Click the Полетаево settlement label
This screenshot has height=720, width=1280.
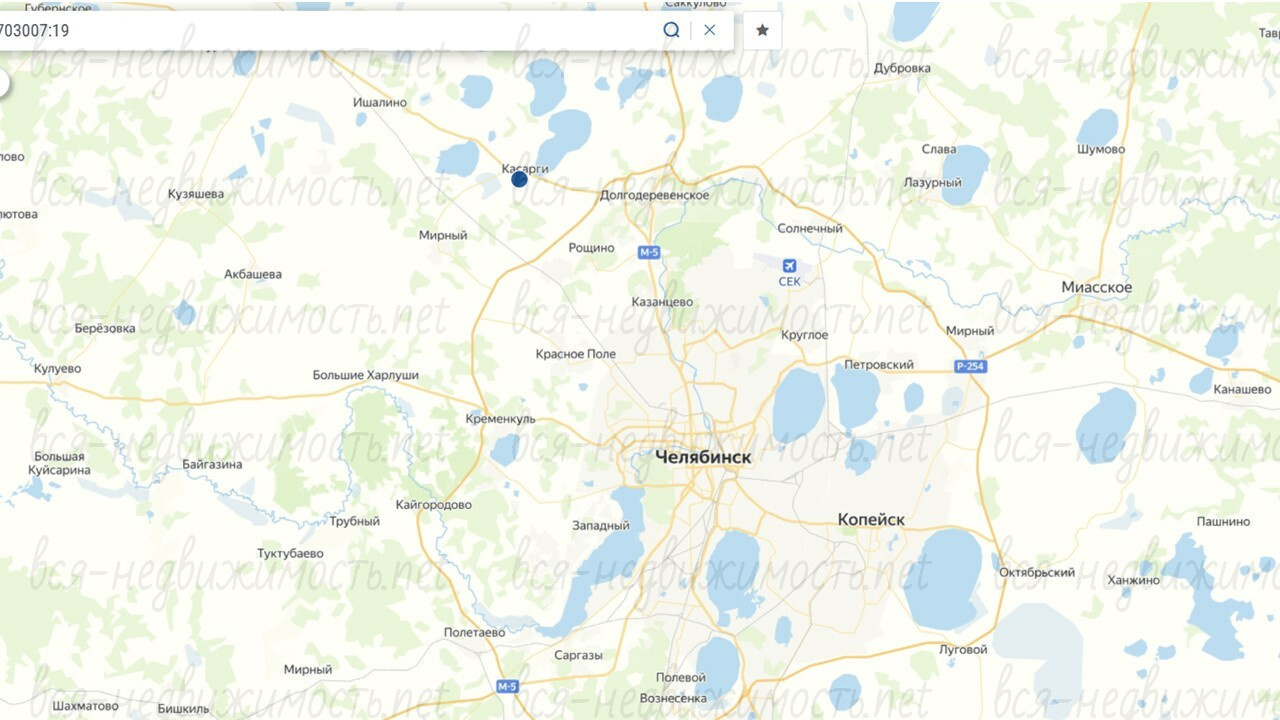tap(475, 632)
